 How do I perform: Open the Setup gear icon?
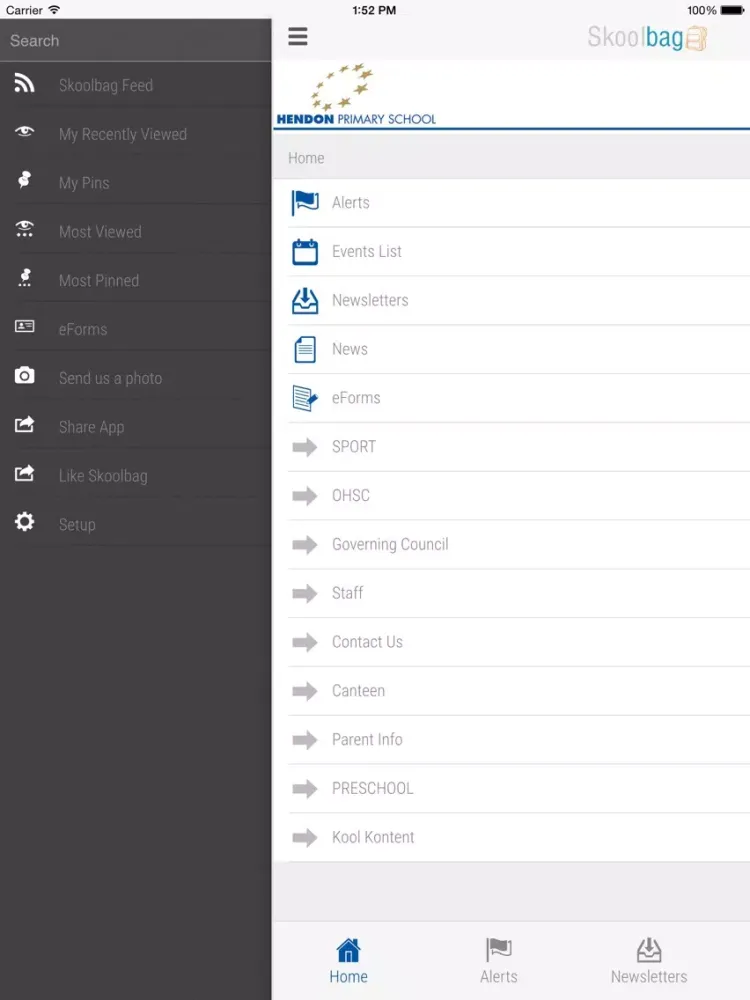(x=24, y=522)
